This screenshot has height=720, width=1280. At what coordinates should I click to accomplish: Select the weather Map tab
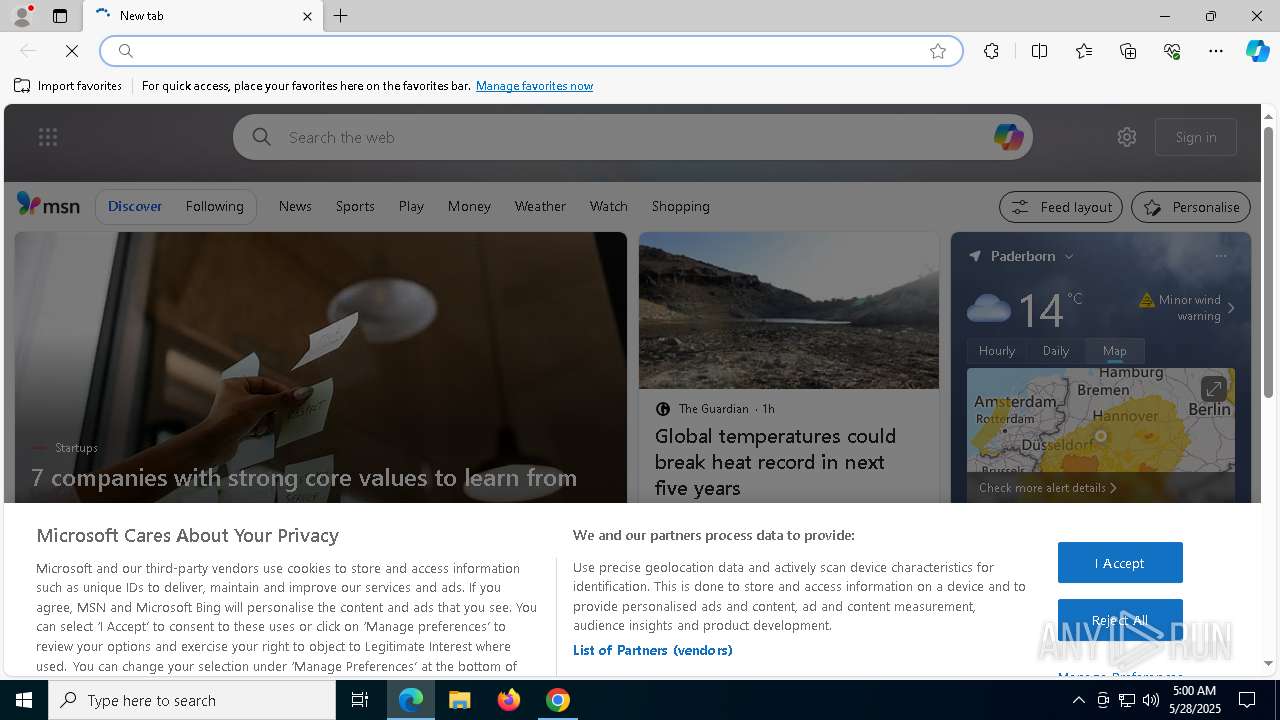click(1115, 351)
